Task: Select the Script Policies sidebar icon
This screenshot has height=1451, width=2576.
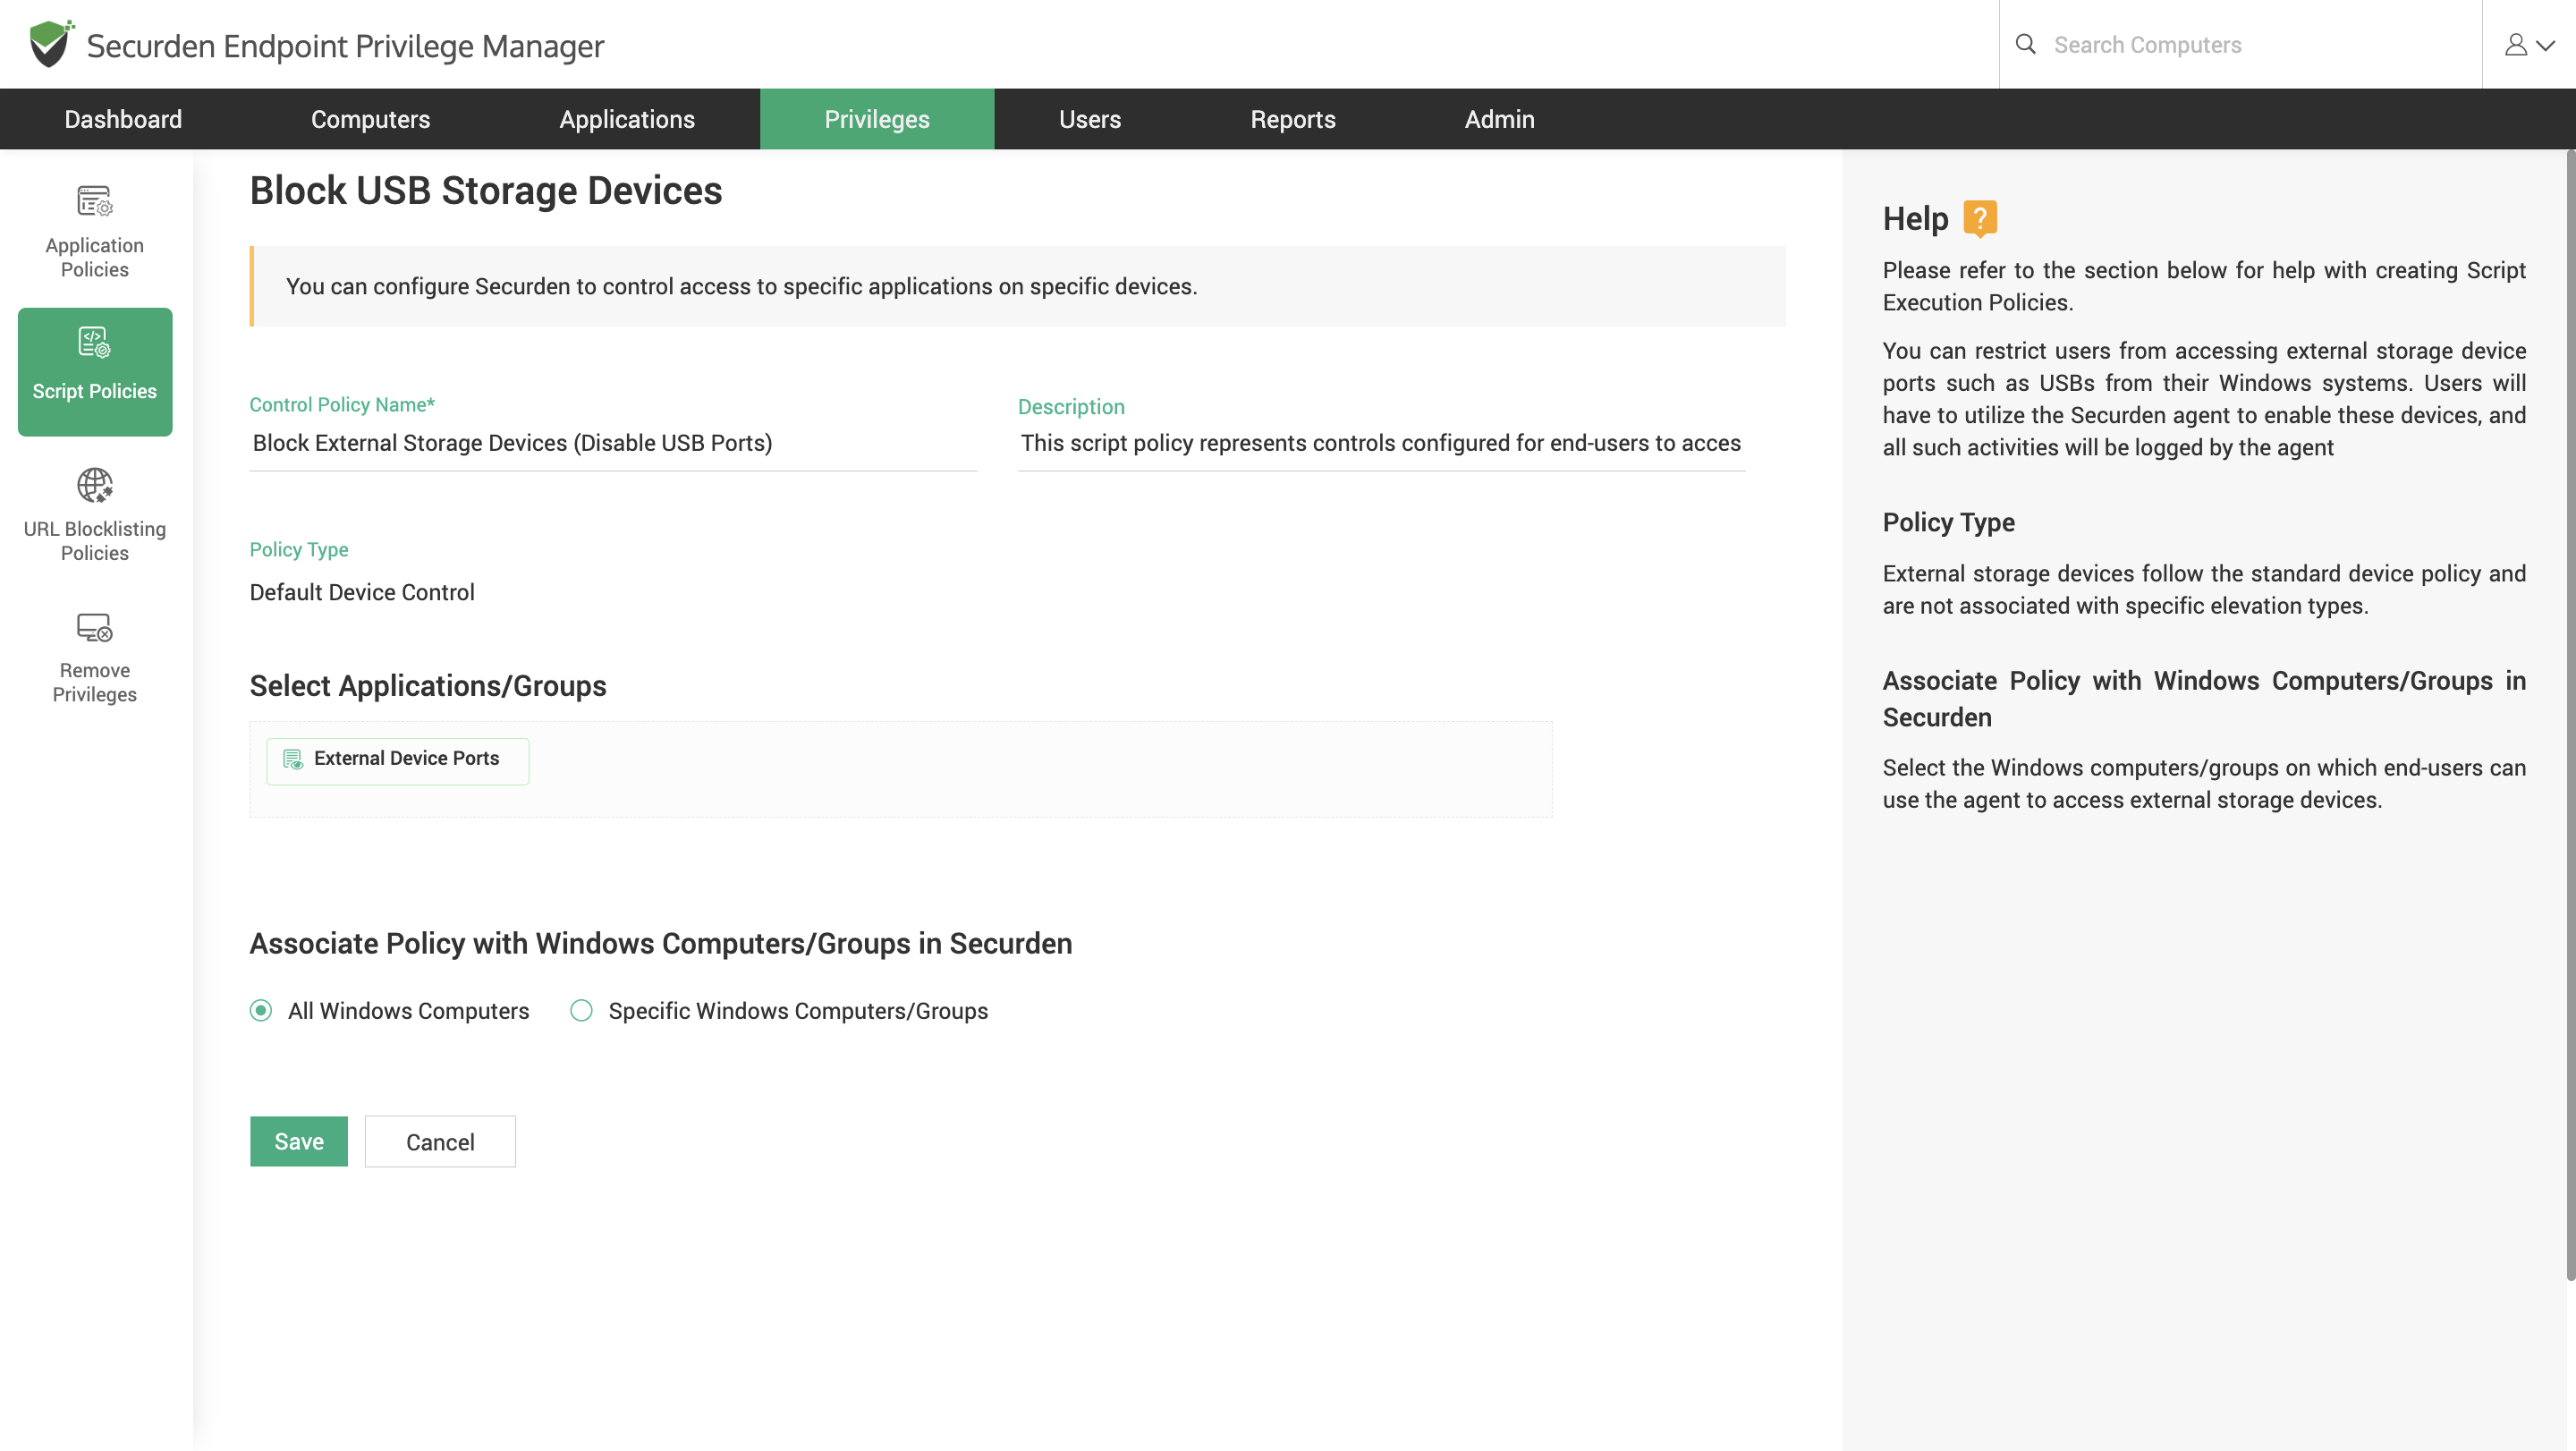Action: [95, 343]
